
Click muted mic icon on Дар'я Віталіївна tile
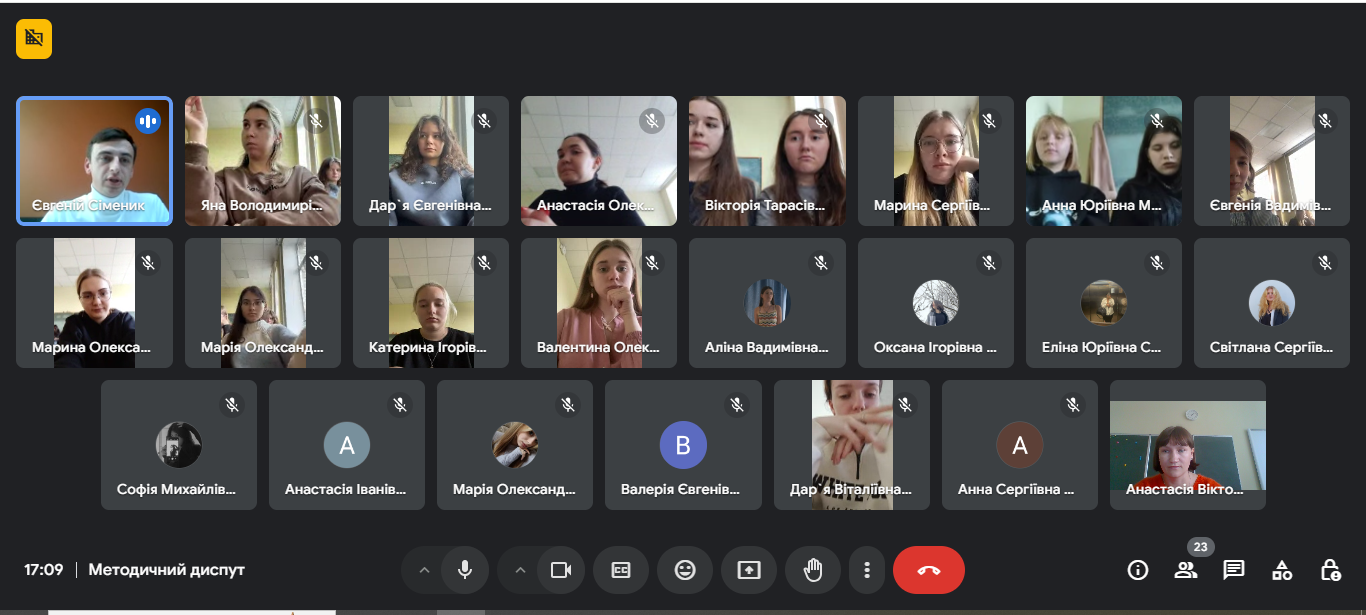[905, 405]
